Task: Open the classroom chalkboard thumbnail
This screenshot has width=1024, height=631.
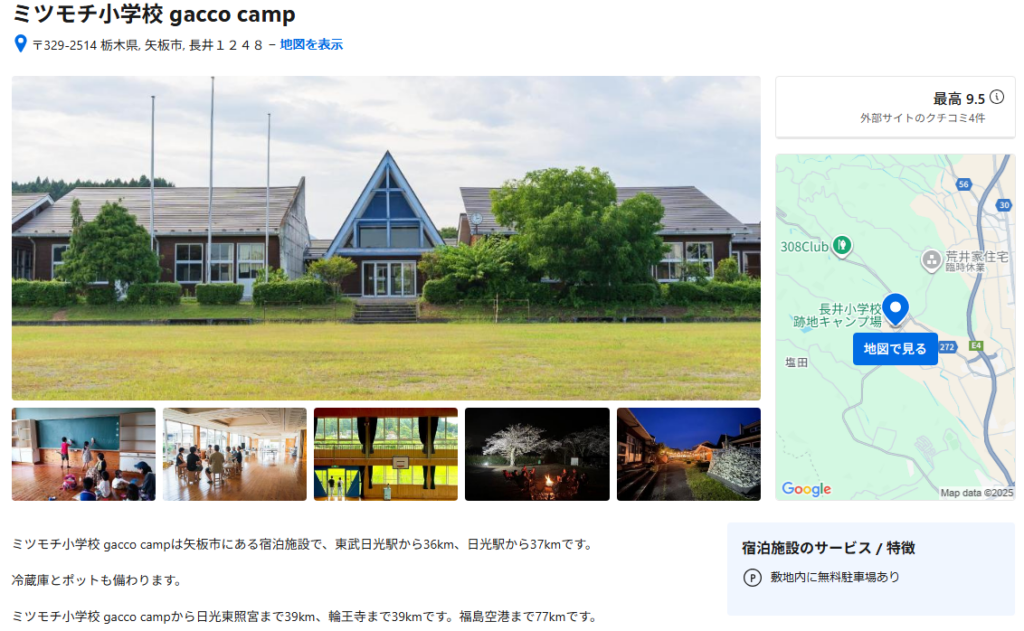Action: coord(84,454)
